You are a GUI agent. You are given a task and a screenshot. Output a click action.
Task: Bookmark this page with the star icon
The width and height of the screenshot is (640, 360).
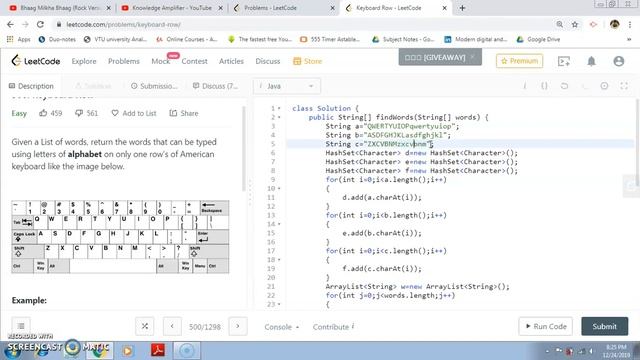(x=575, y=24)
